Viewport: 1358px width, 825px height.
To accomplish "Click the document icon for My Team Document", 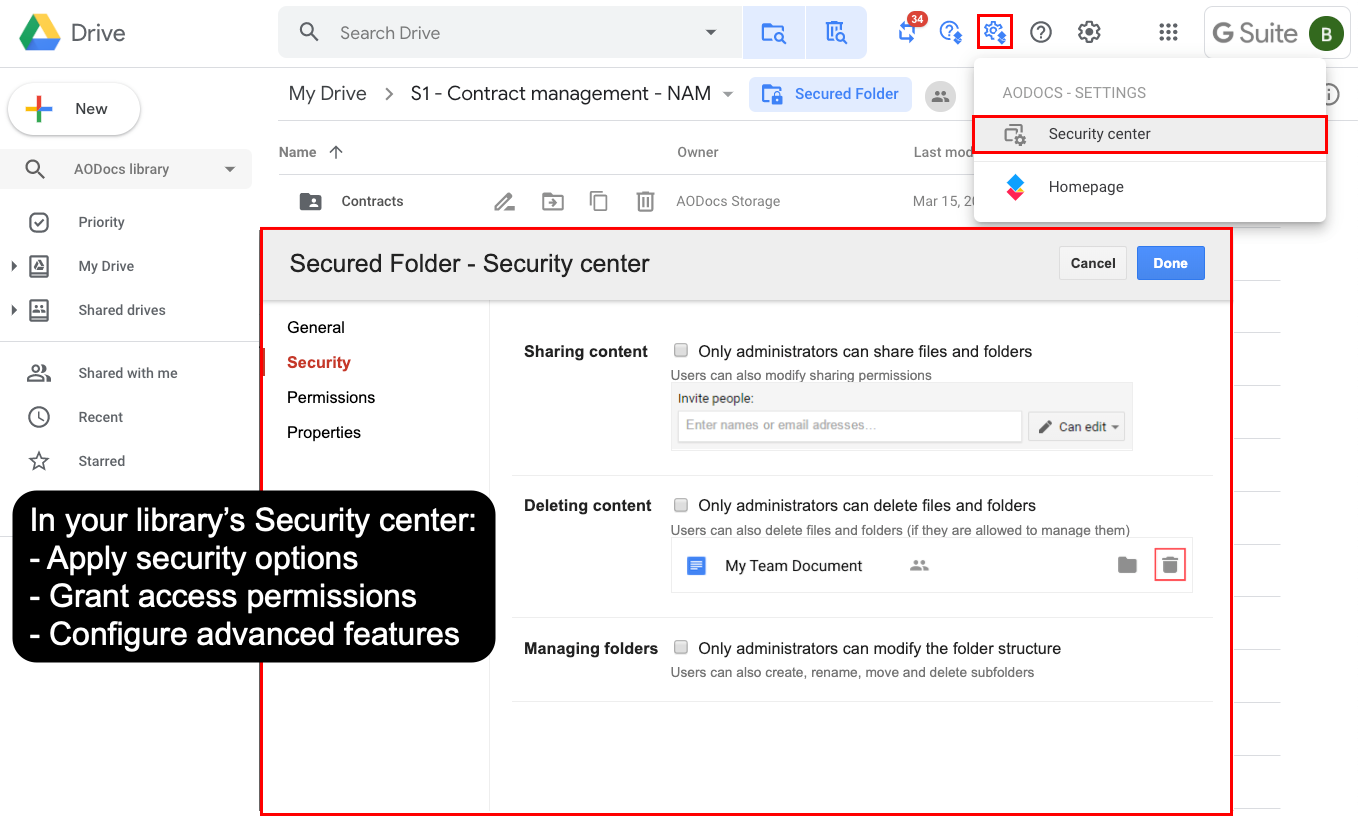I will pyautogui.click(x=696, y=565).
